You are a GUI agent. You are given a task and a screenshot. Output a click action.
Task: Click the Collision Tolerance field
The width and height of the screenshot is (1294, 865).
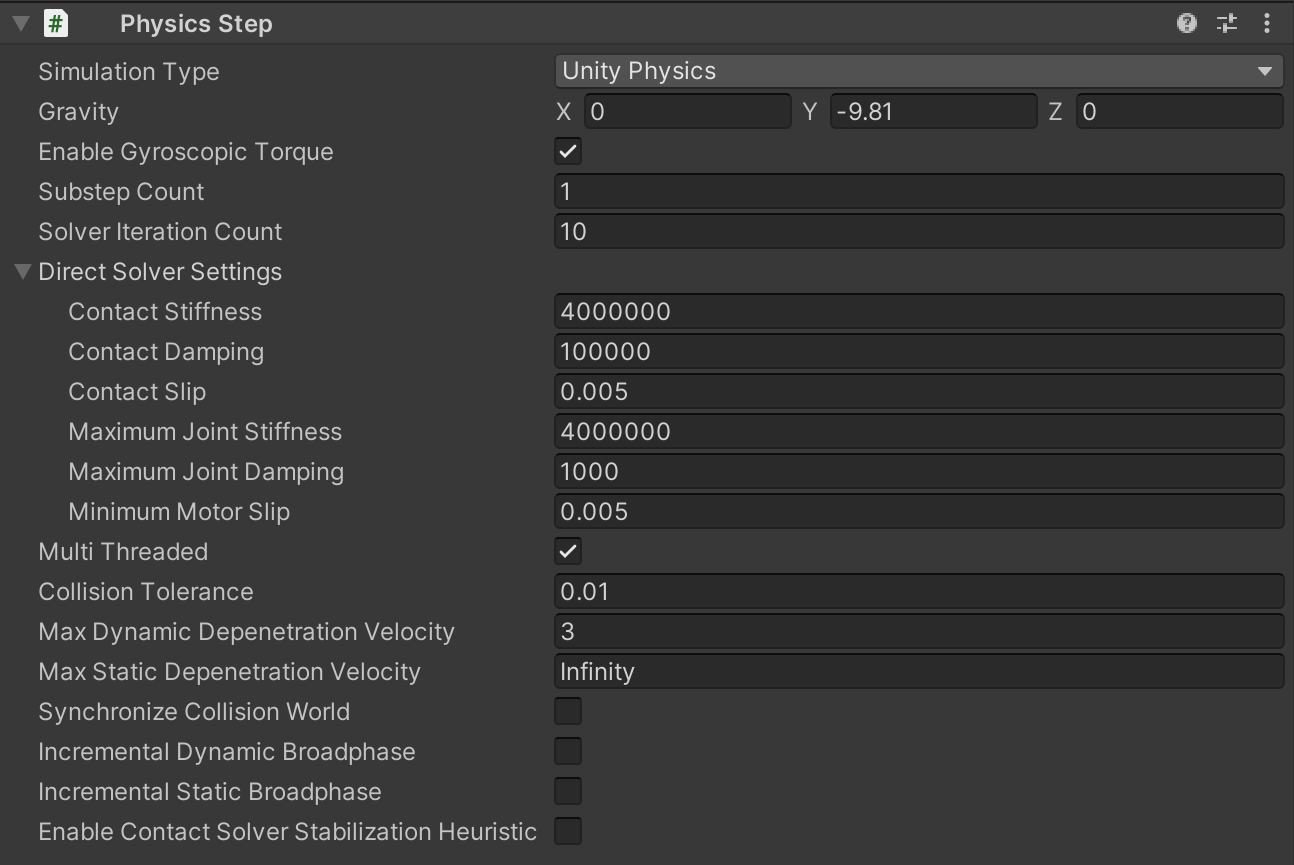pos(919,591)
